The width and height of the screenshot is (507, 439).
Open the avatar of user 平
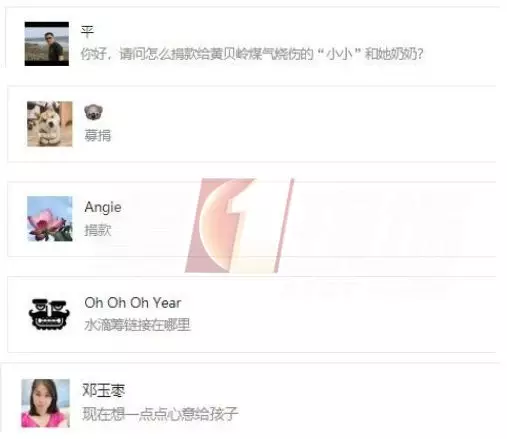[47, 44]
